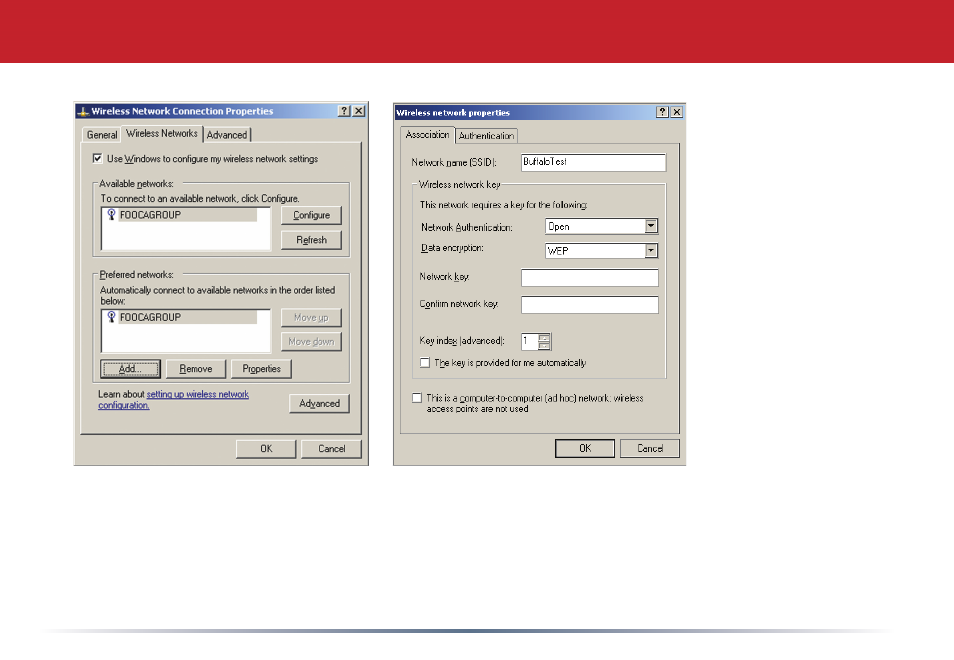The image size is (954, 660).
Task: Select FOOCAGROUP network icon in Available networks
Action: click(111, 214)
